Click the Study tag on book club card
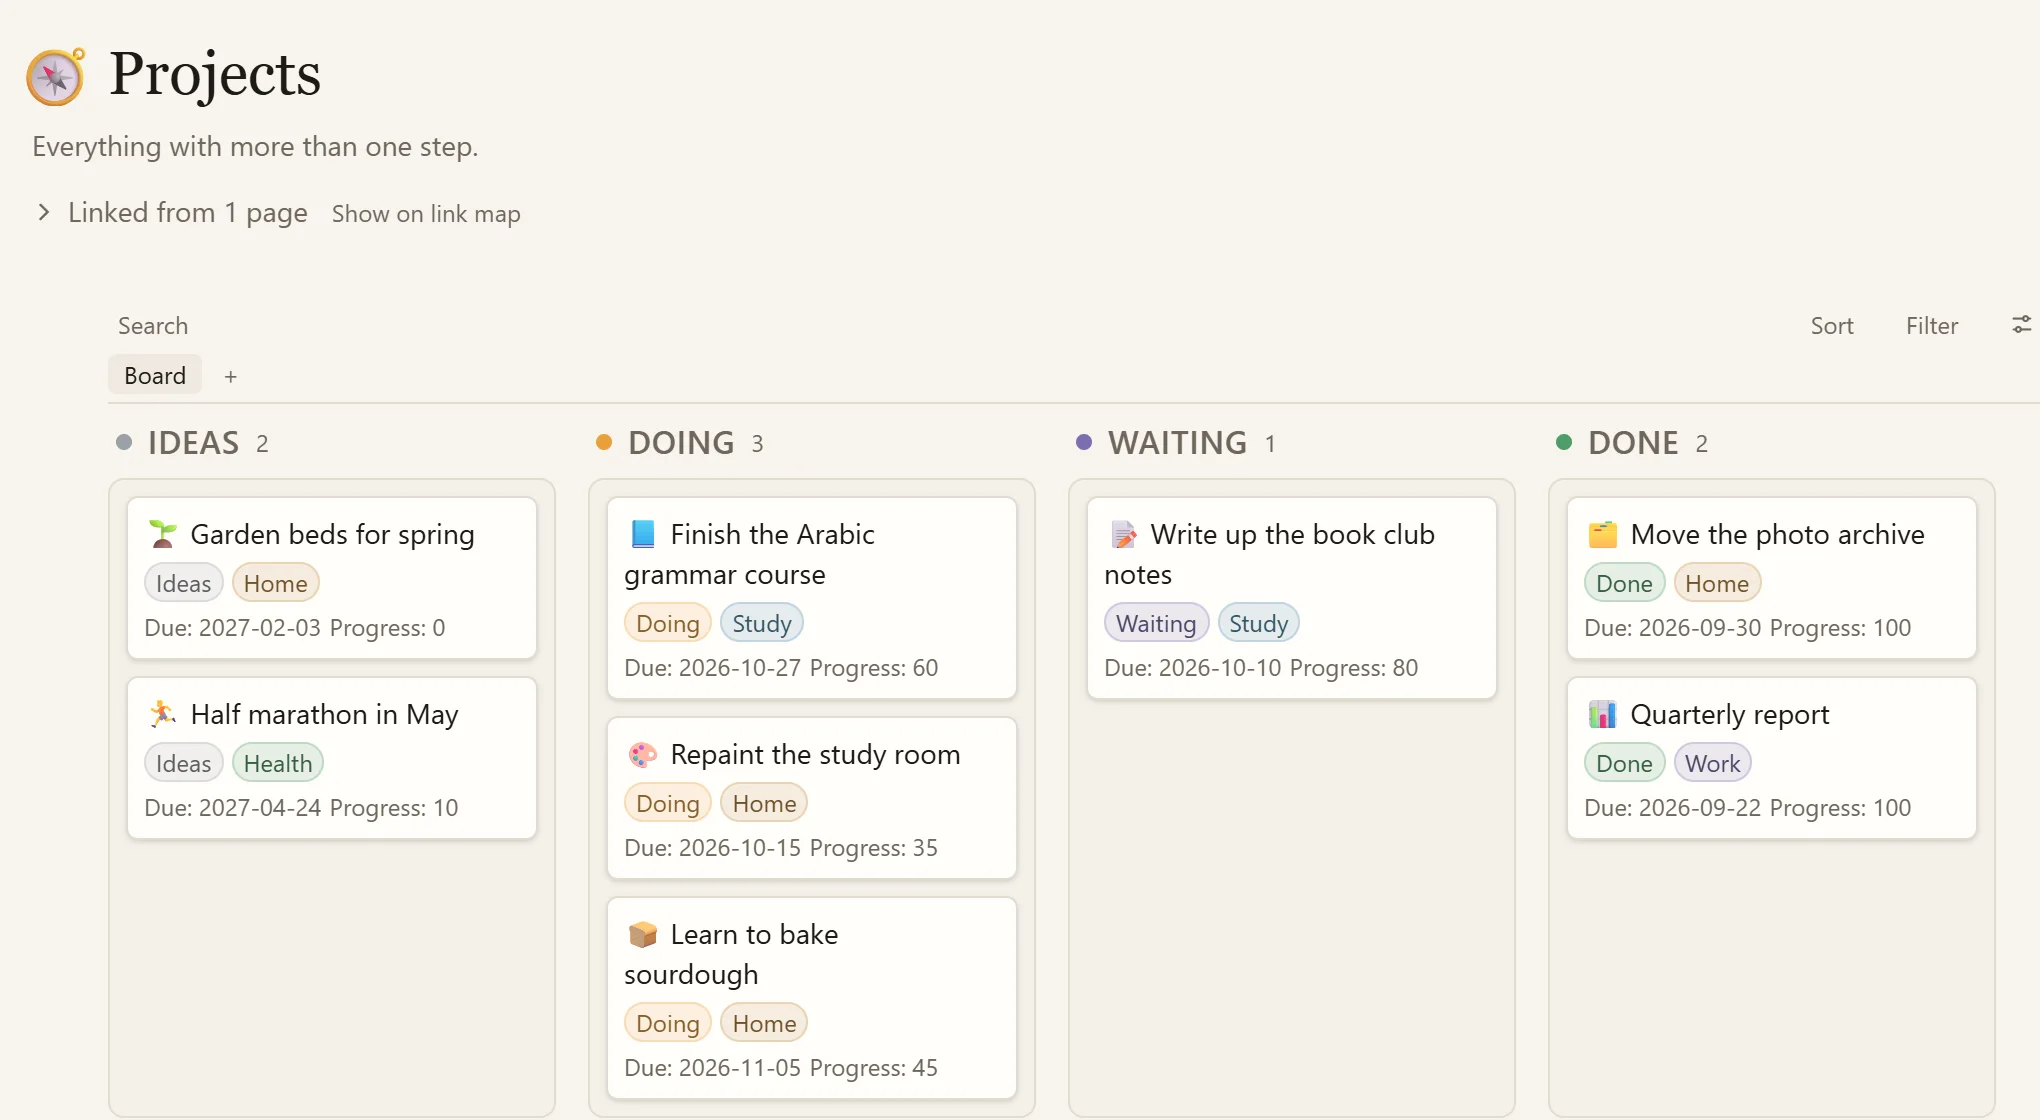This screenshot has width=2040, height=1120. (1259, 623)
